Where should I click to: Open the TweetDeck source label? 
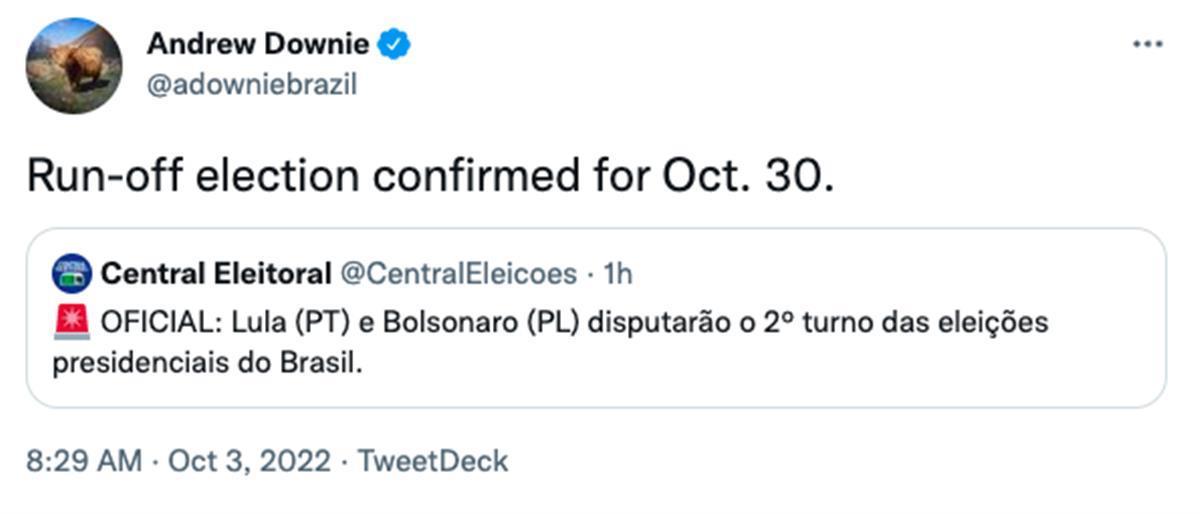point(433,461)
